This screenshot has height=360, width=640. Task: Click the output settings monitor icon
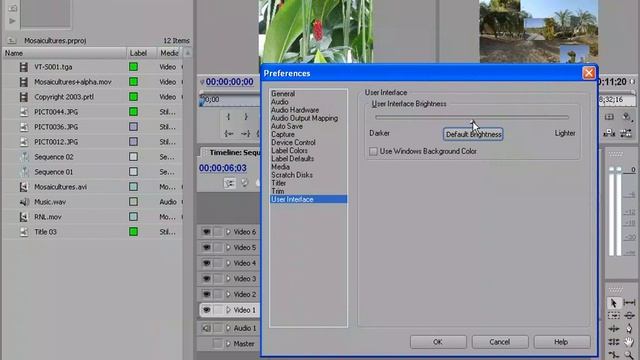point(627,118)
